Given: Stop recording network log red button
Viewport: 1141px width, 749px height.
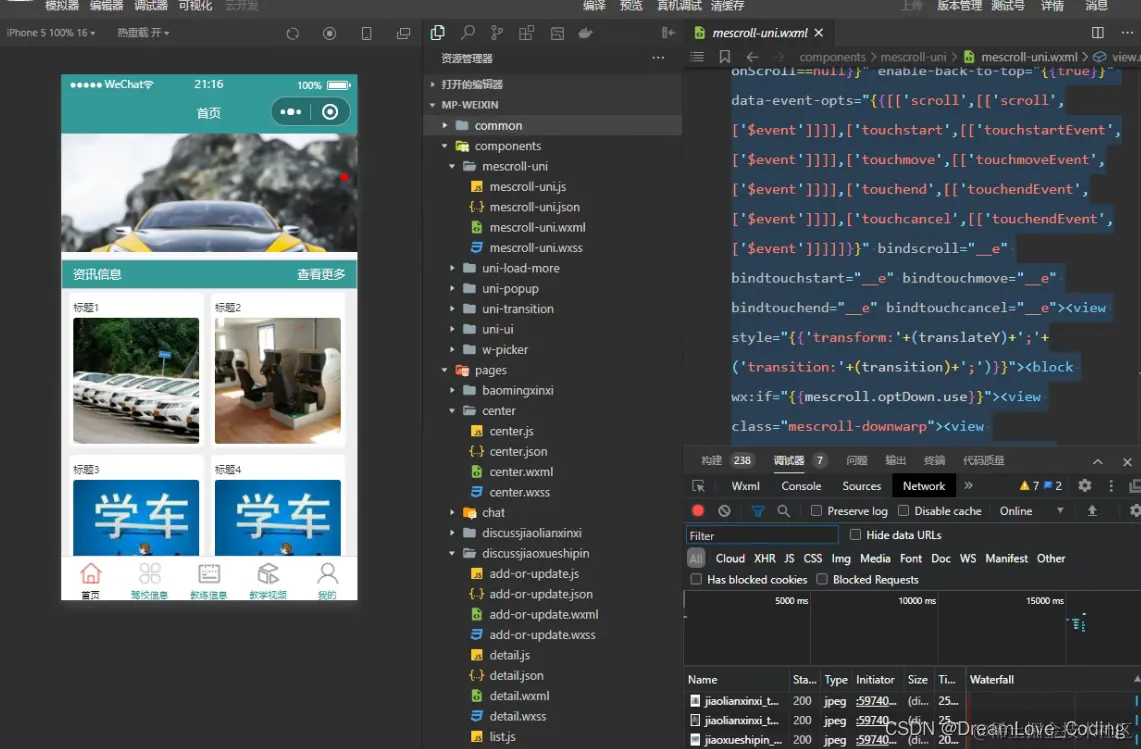Looking at the screenshot, I should [x=698, y=511].
